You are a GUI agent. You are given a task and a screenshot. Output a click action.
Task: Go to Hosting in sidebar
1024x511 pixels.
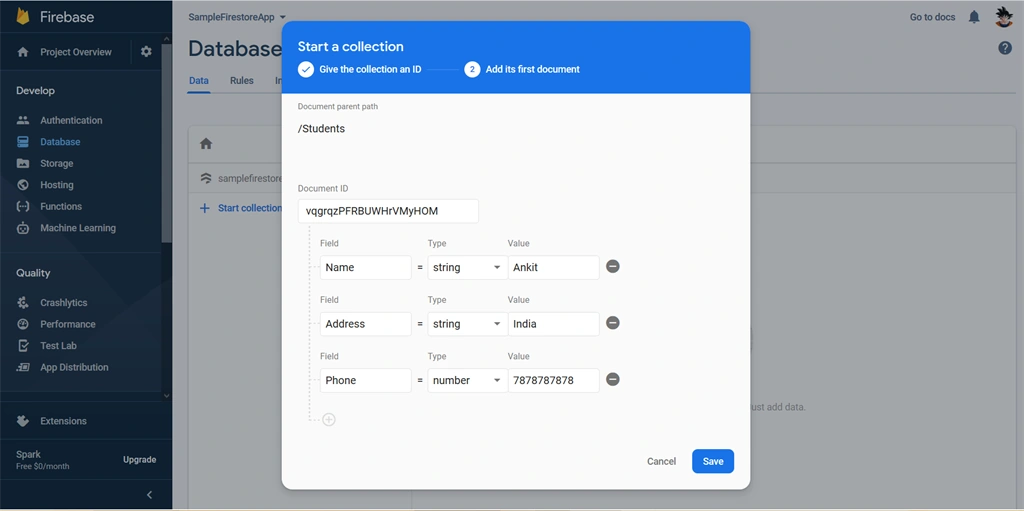pos(57,185)
